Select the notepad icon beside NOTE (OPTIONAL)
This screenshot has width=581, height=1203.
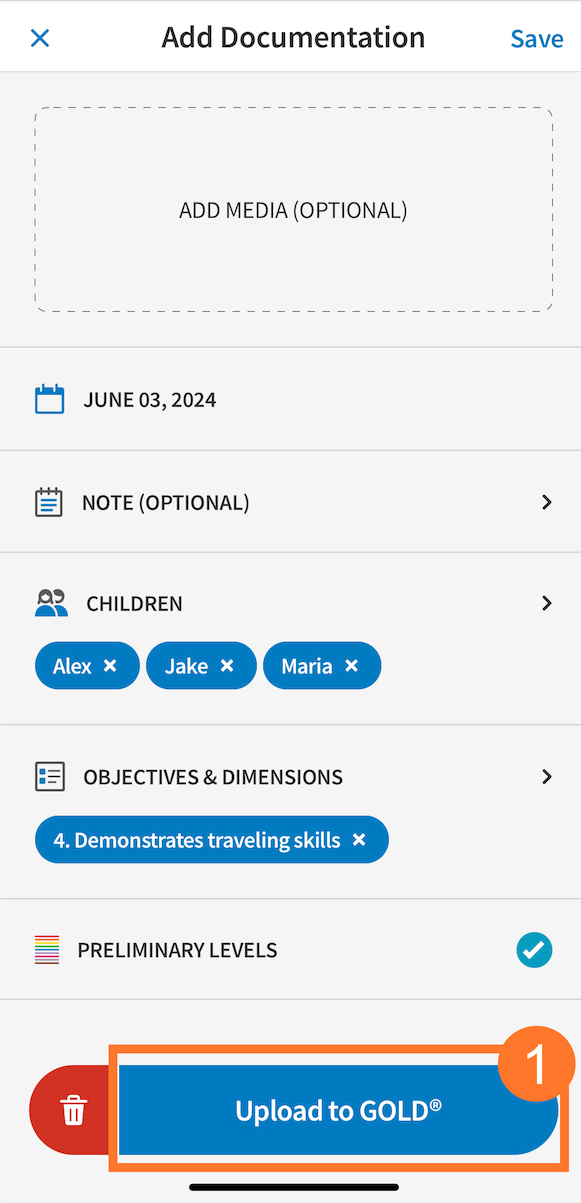(49, 502)
